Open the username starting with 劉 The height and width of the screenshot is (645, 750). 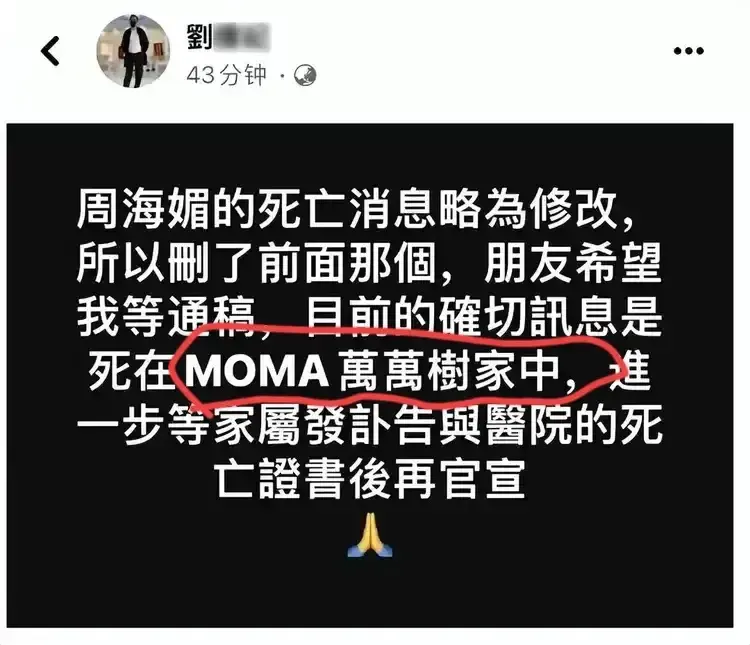[x=229, y=36]
